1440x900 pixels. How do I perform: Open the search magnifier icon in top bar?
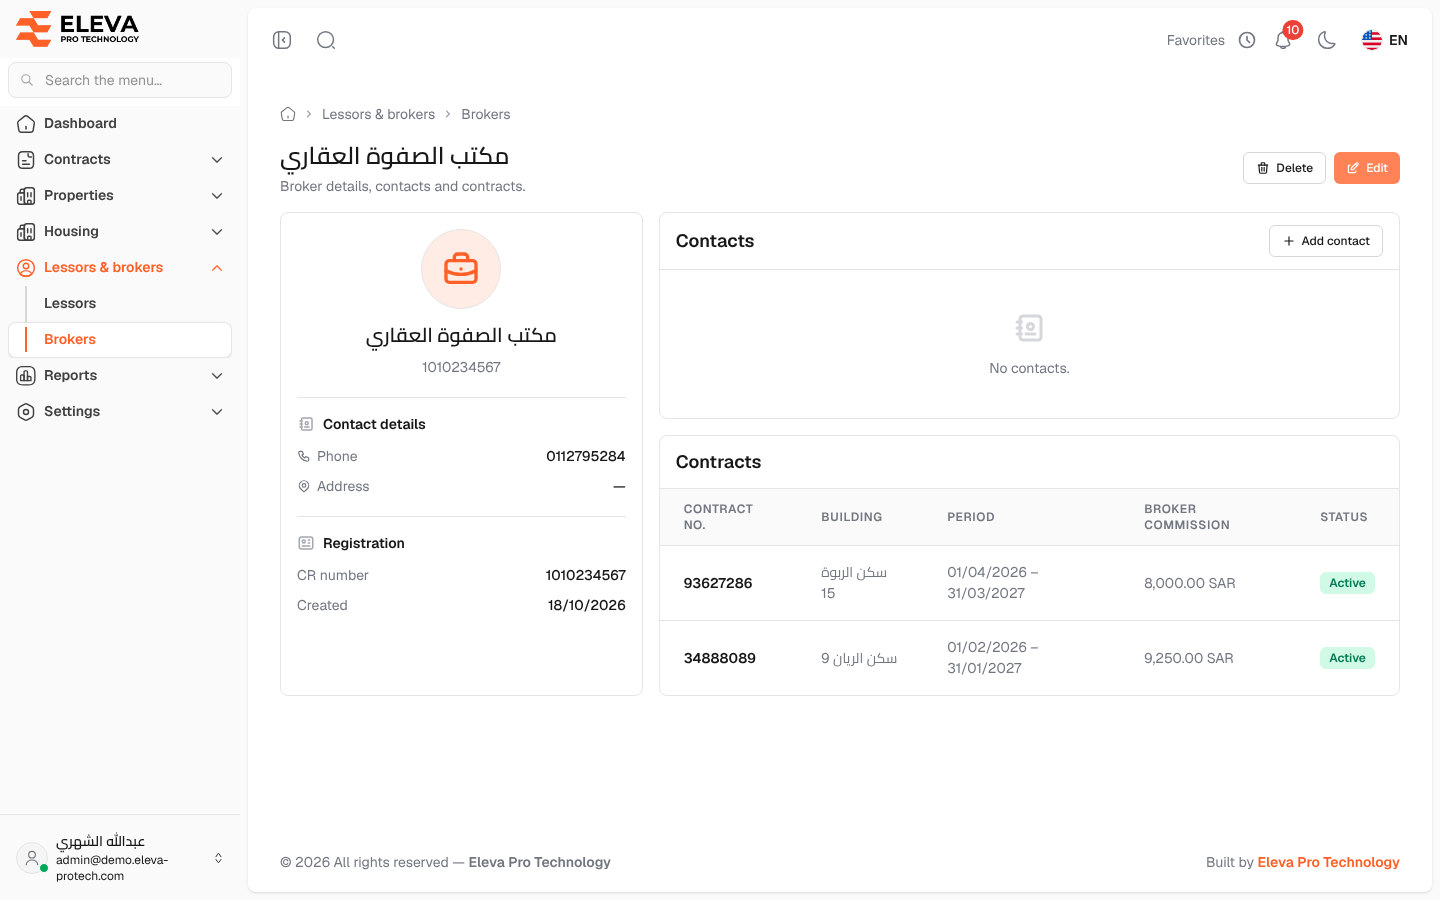326,40
